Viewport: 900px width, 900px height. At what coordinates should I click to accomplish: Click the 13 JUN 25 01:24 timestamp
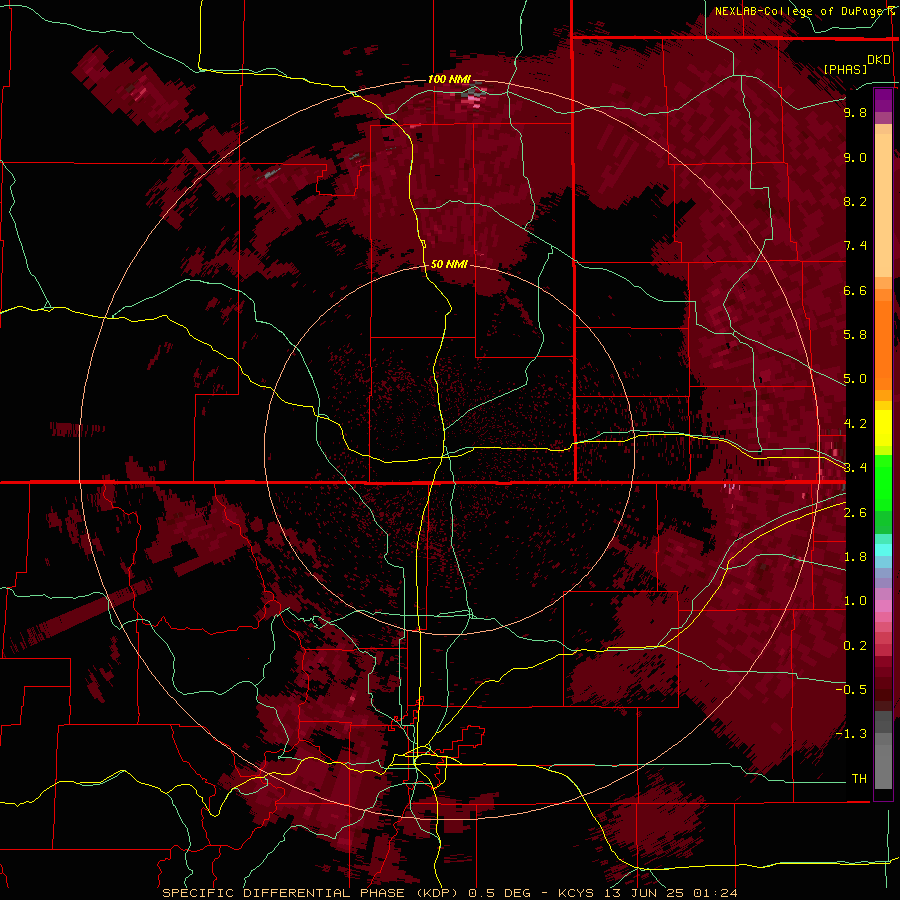pyautogui.click(x=670, y=893)
